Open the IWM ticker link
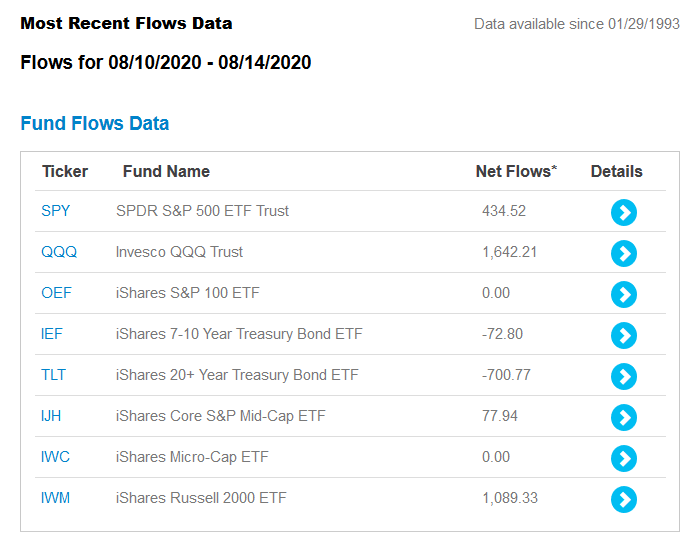The width and height of the screenshot is (700, 540). pyautogui.click(x=55, y=498)
